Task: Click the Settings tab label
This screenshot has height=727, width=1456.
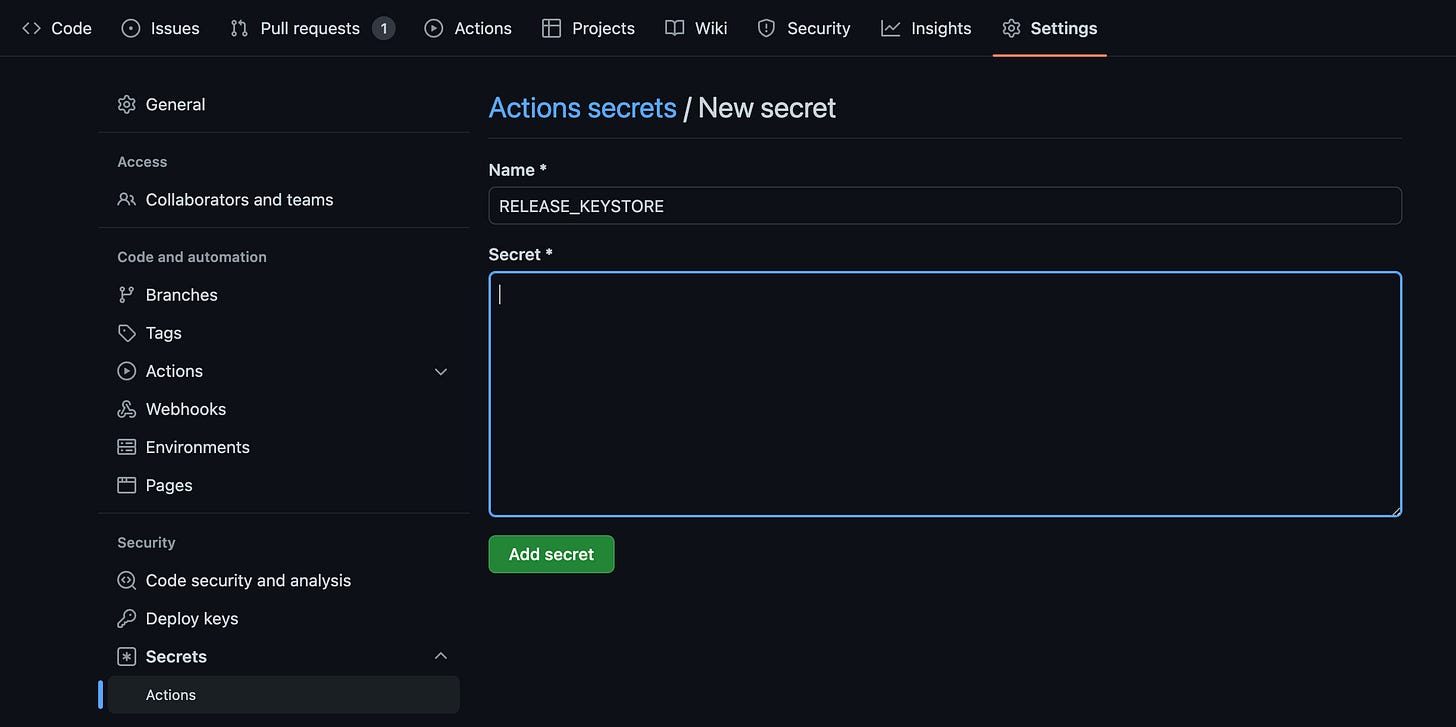Action: point(1063,28)
